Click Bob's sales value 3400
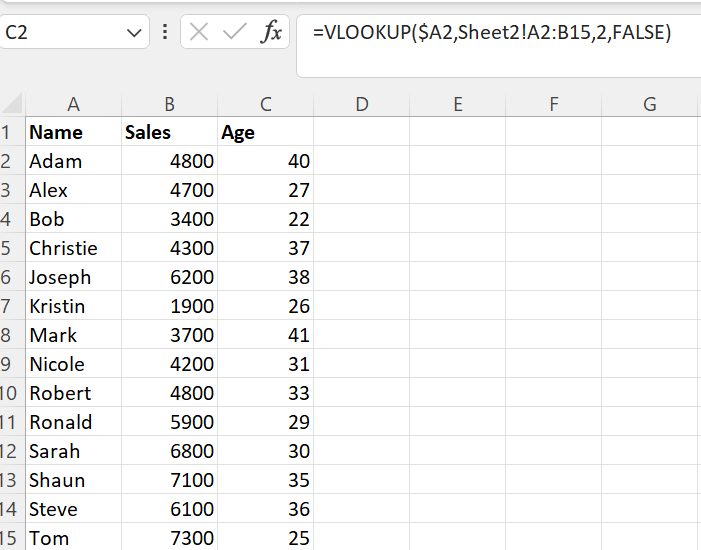 (x=169, y=219)
